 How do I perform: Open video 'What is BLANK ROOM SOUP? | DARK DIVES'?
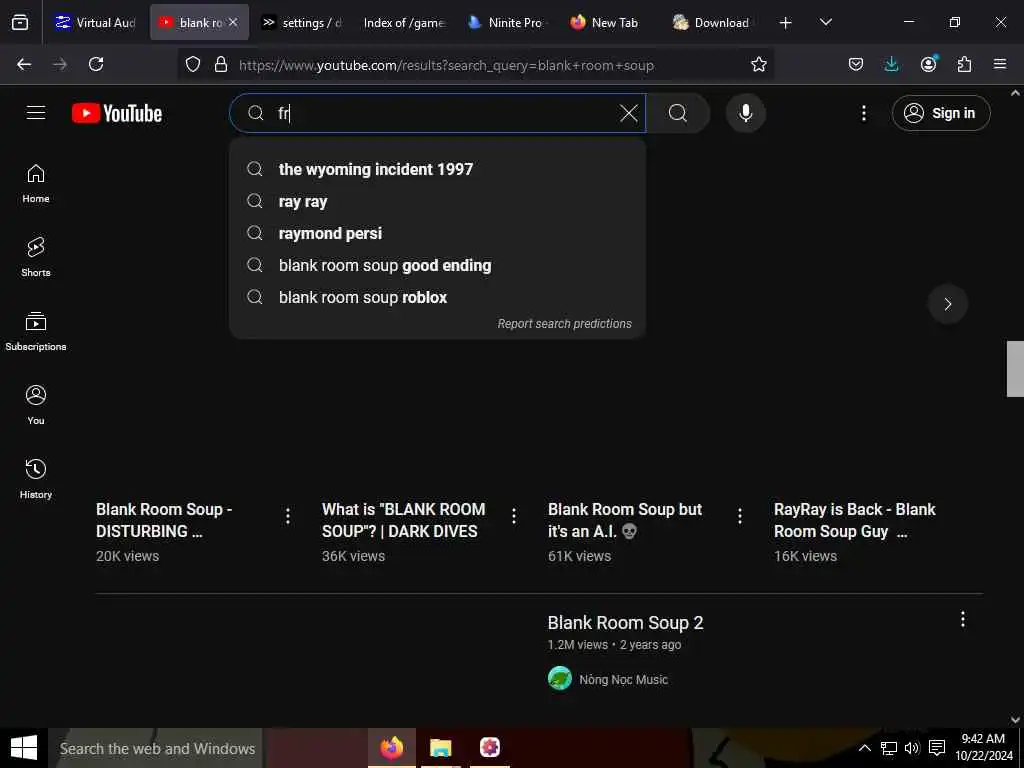(404, 520)
